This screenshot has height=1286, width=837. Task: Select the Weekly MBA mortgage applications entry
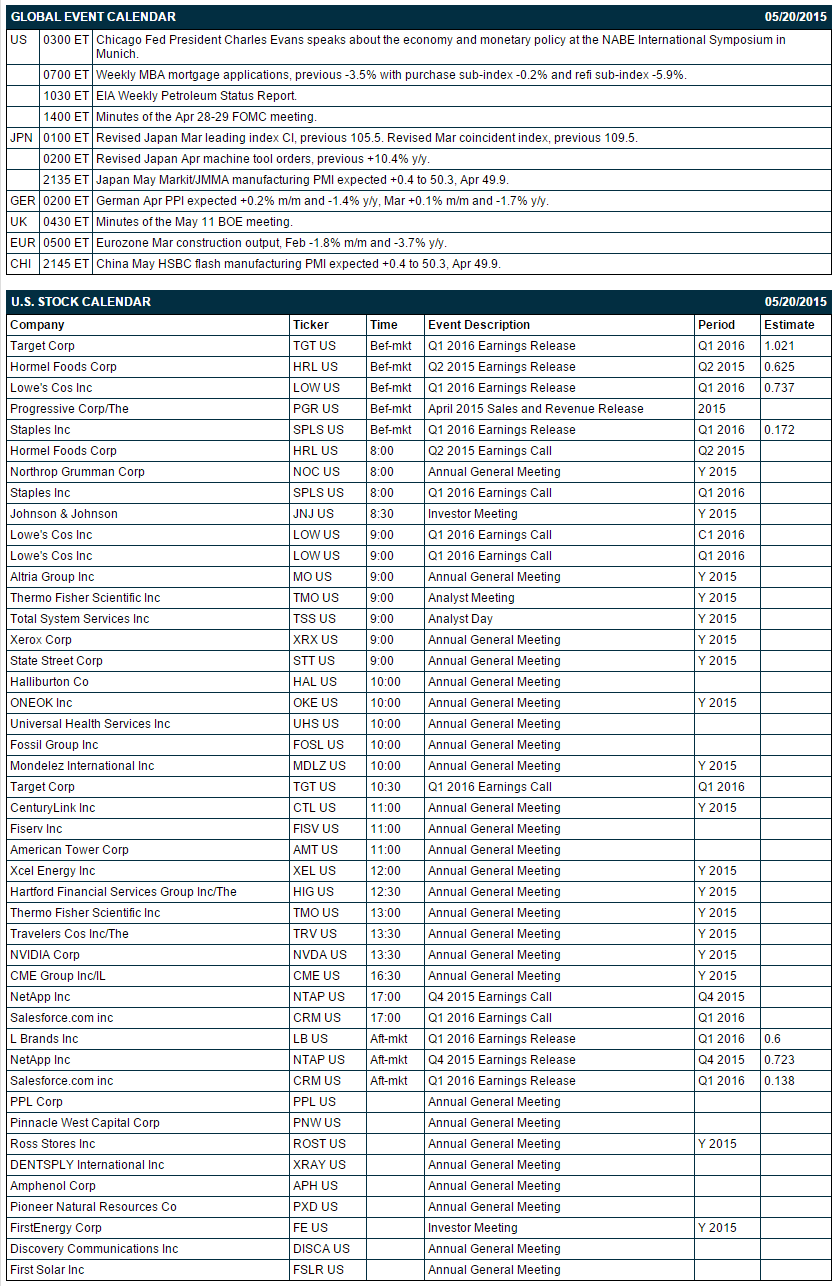point(391,75)
